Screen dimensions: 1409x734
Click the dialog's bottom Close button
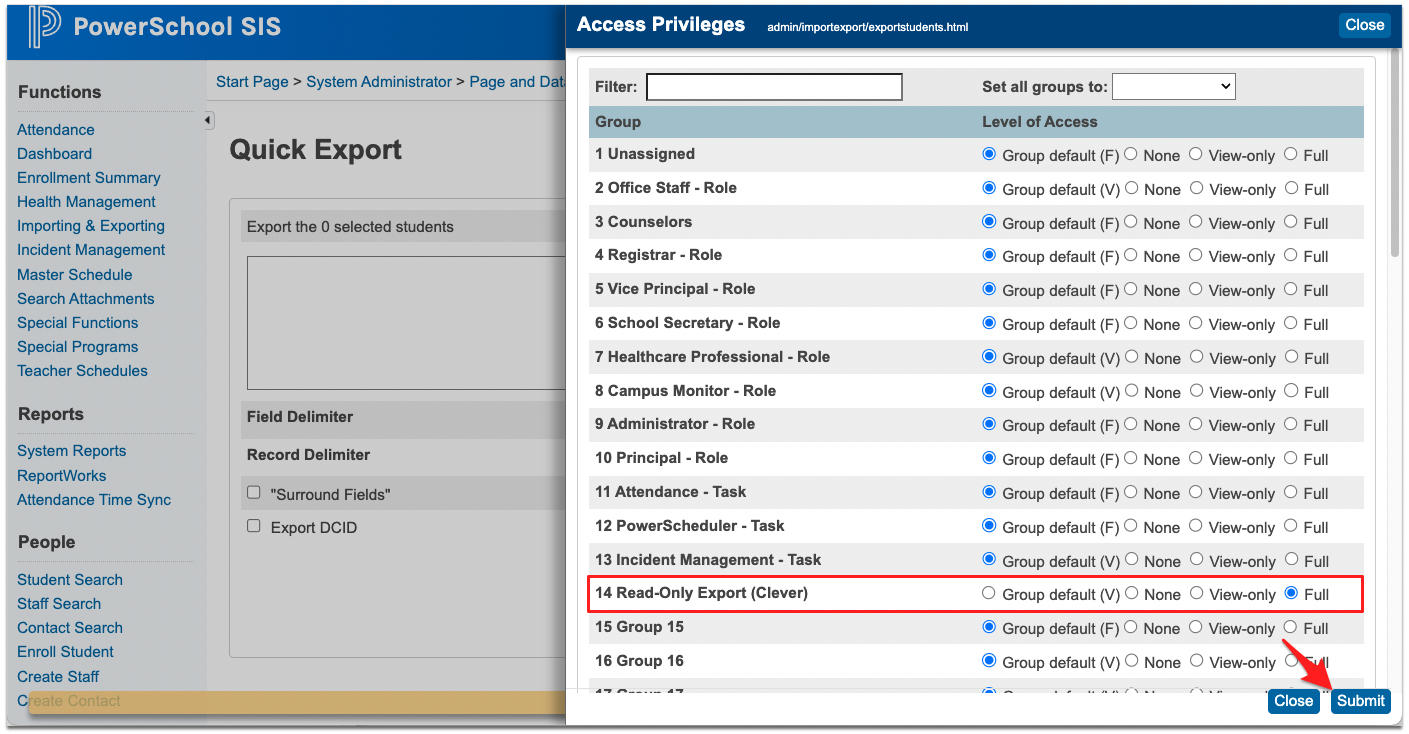(x=1293, y=701)
